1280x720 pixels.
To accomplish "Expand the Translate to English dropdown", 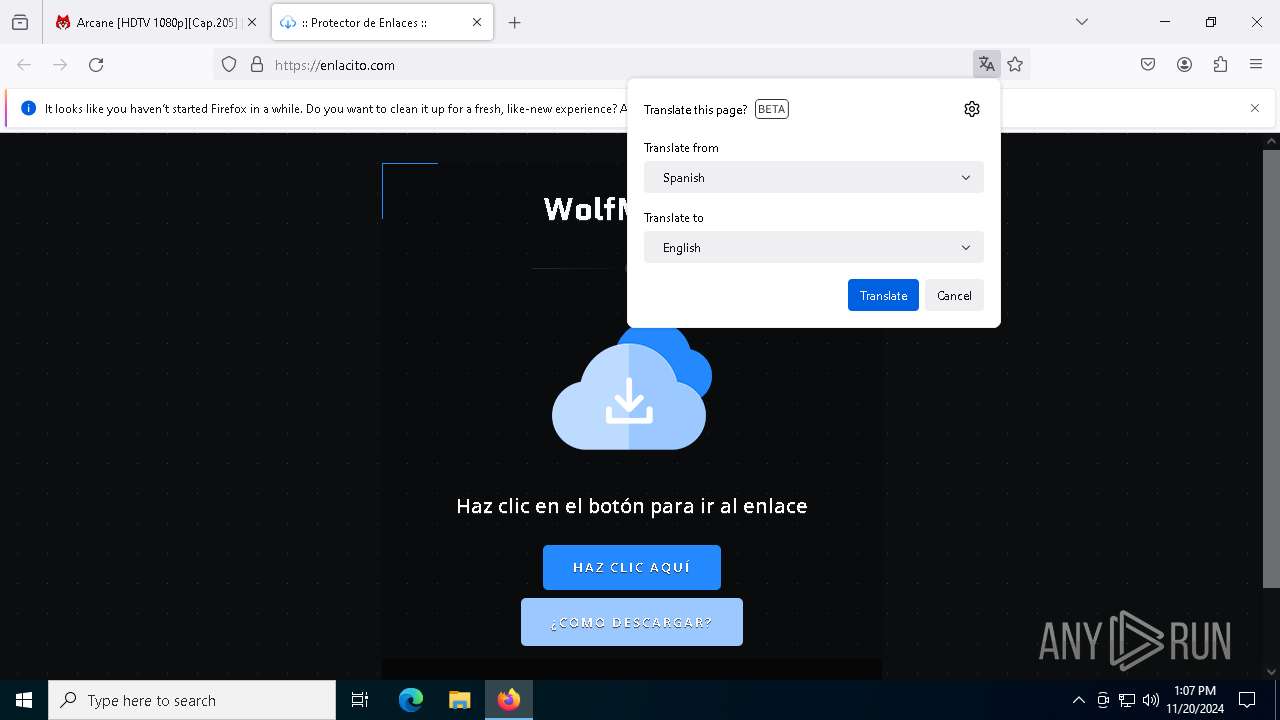I will pos(814,247).
